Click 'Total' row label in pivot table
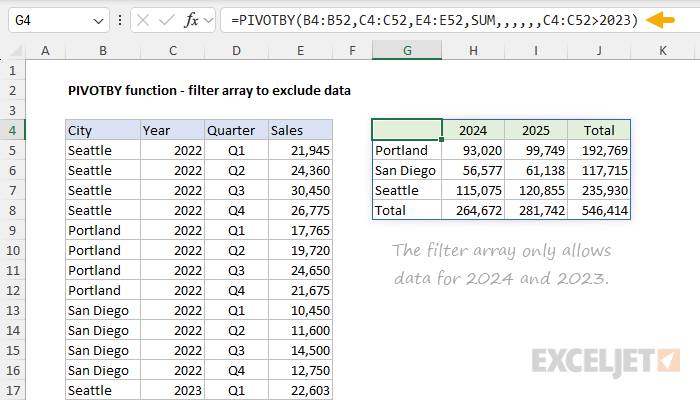 pyautogui.click(x=407, y=210)
